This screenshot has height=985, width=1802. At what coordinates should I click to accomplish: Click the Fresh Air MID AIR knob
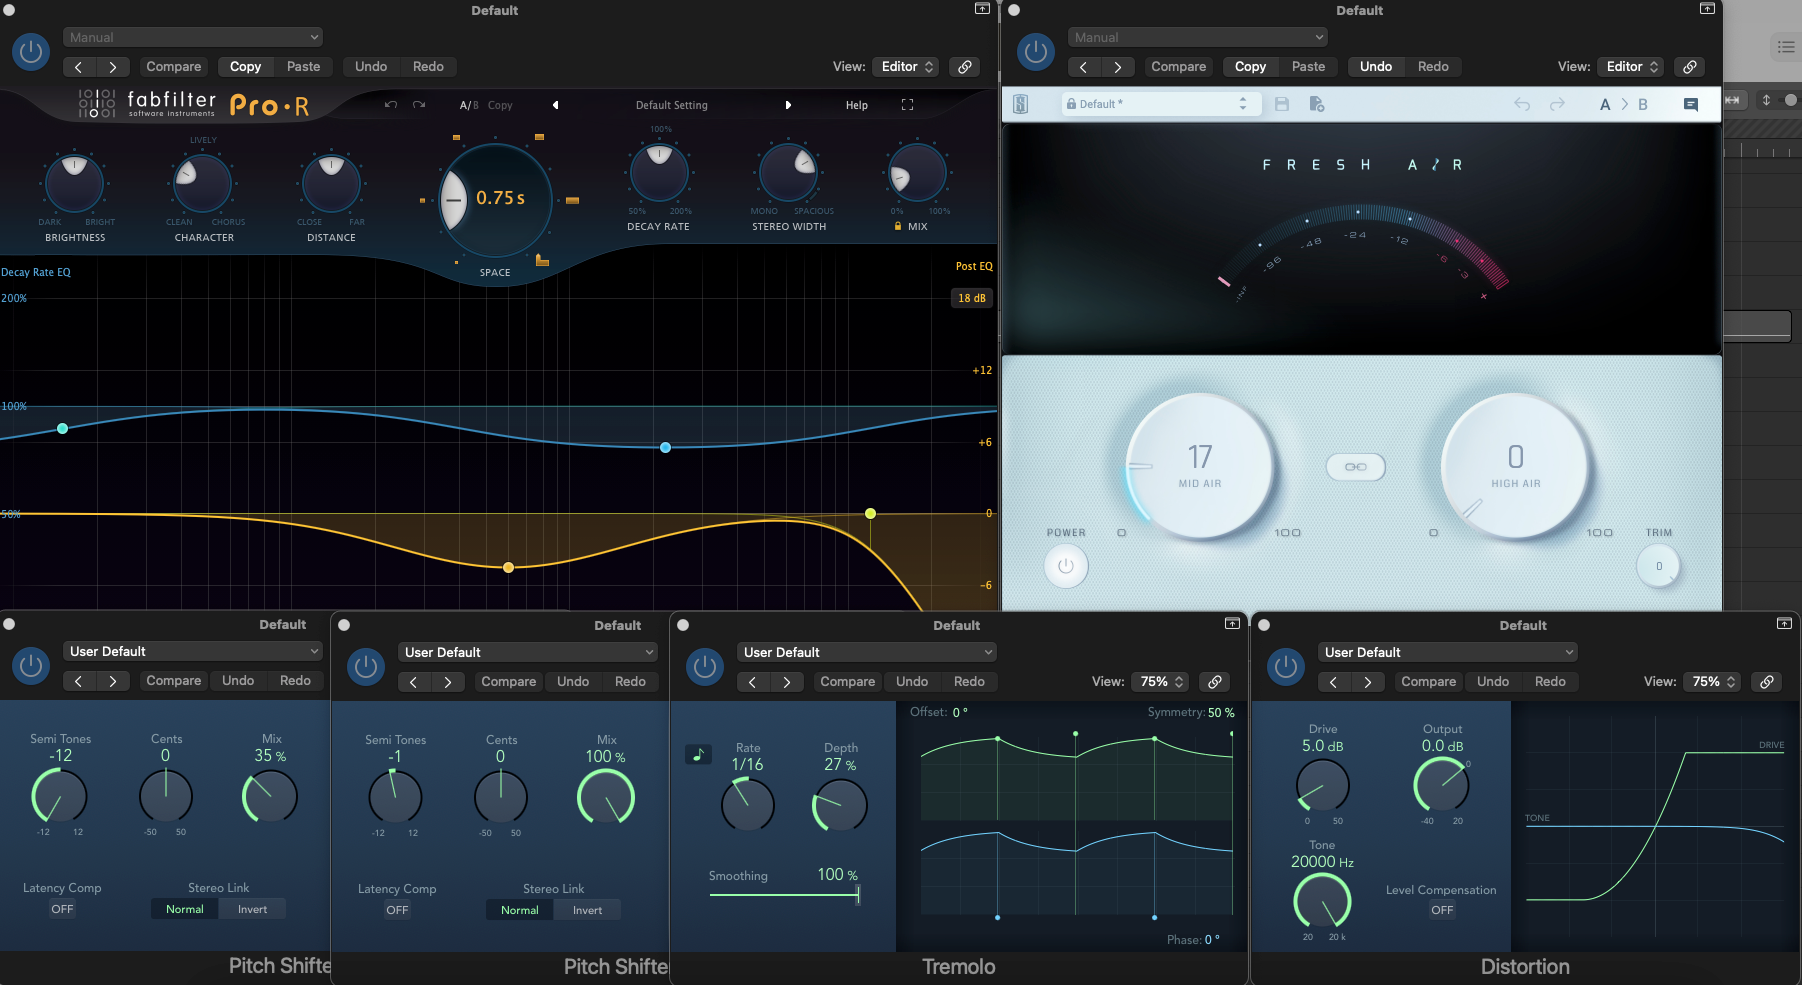(1200, 466)
